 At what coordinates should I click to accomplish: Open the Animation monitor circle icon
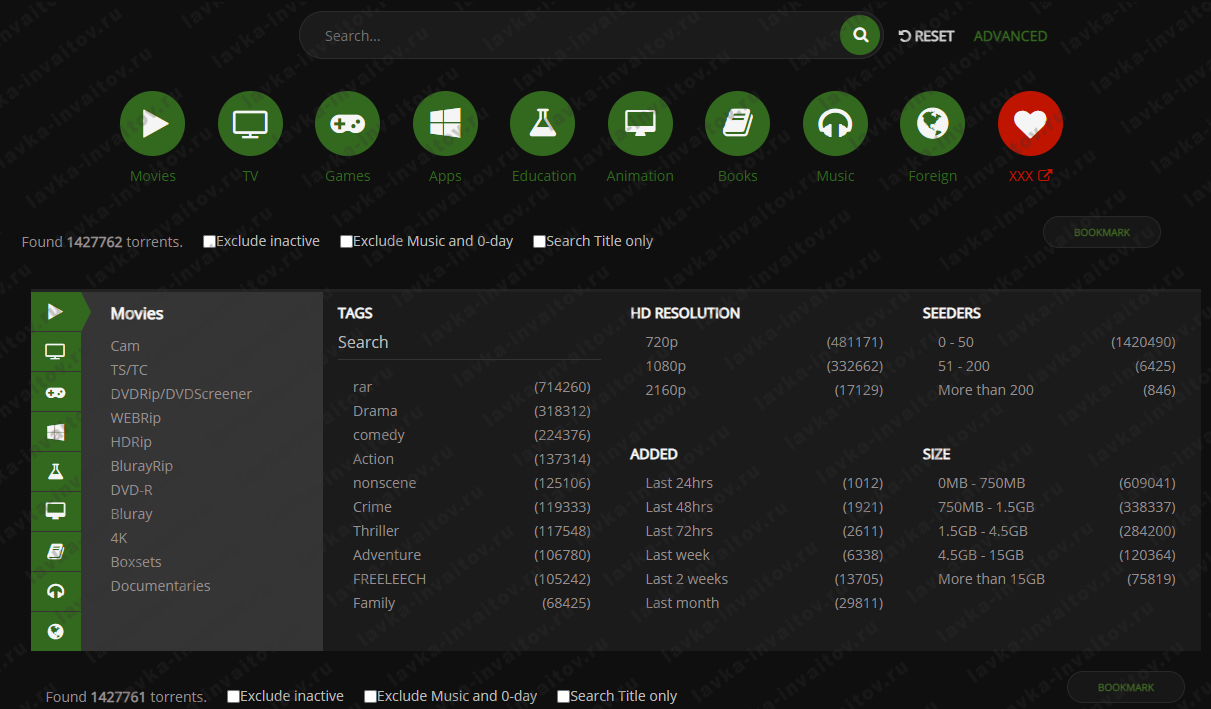640,124
